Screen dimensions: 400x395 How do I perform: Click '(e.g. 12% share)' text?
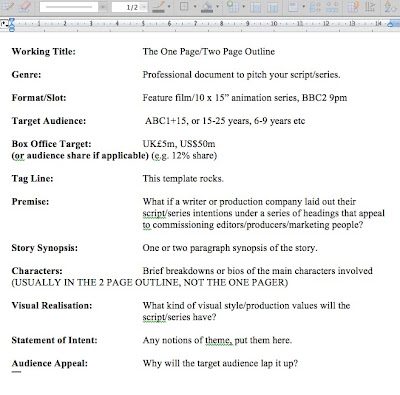184,156
